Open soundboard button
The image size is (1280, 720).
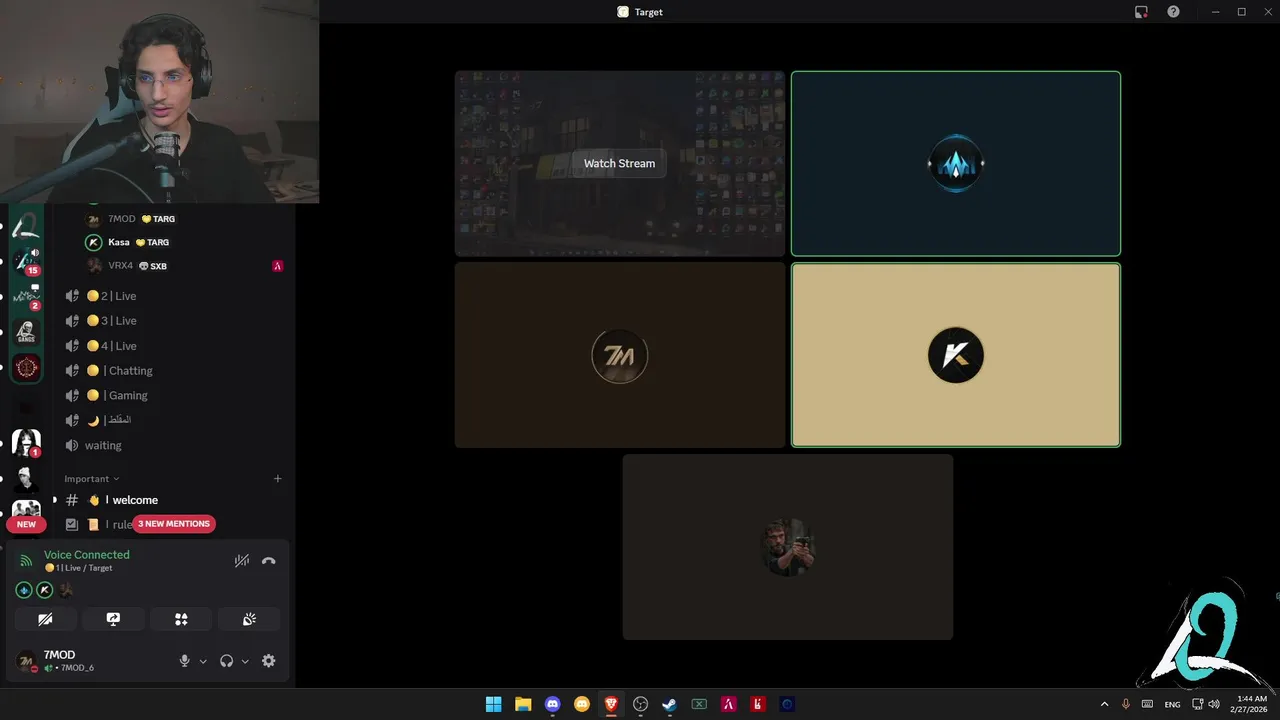point(249,619)
